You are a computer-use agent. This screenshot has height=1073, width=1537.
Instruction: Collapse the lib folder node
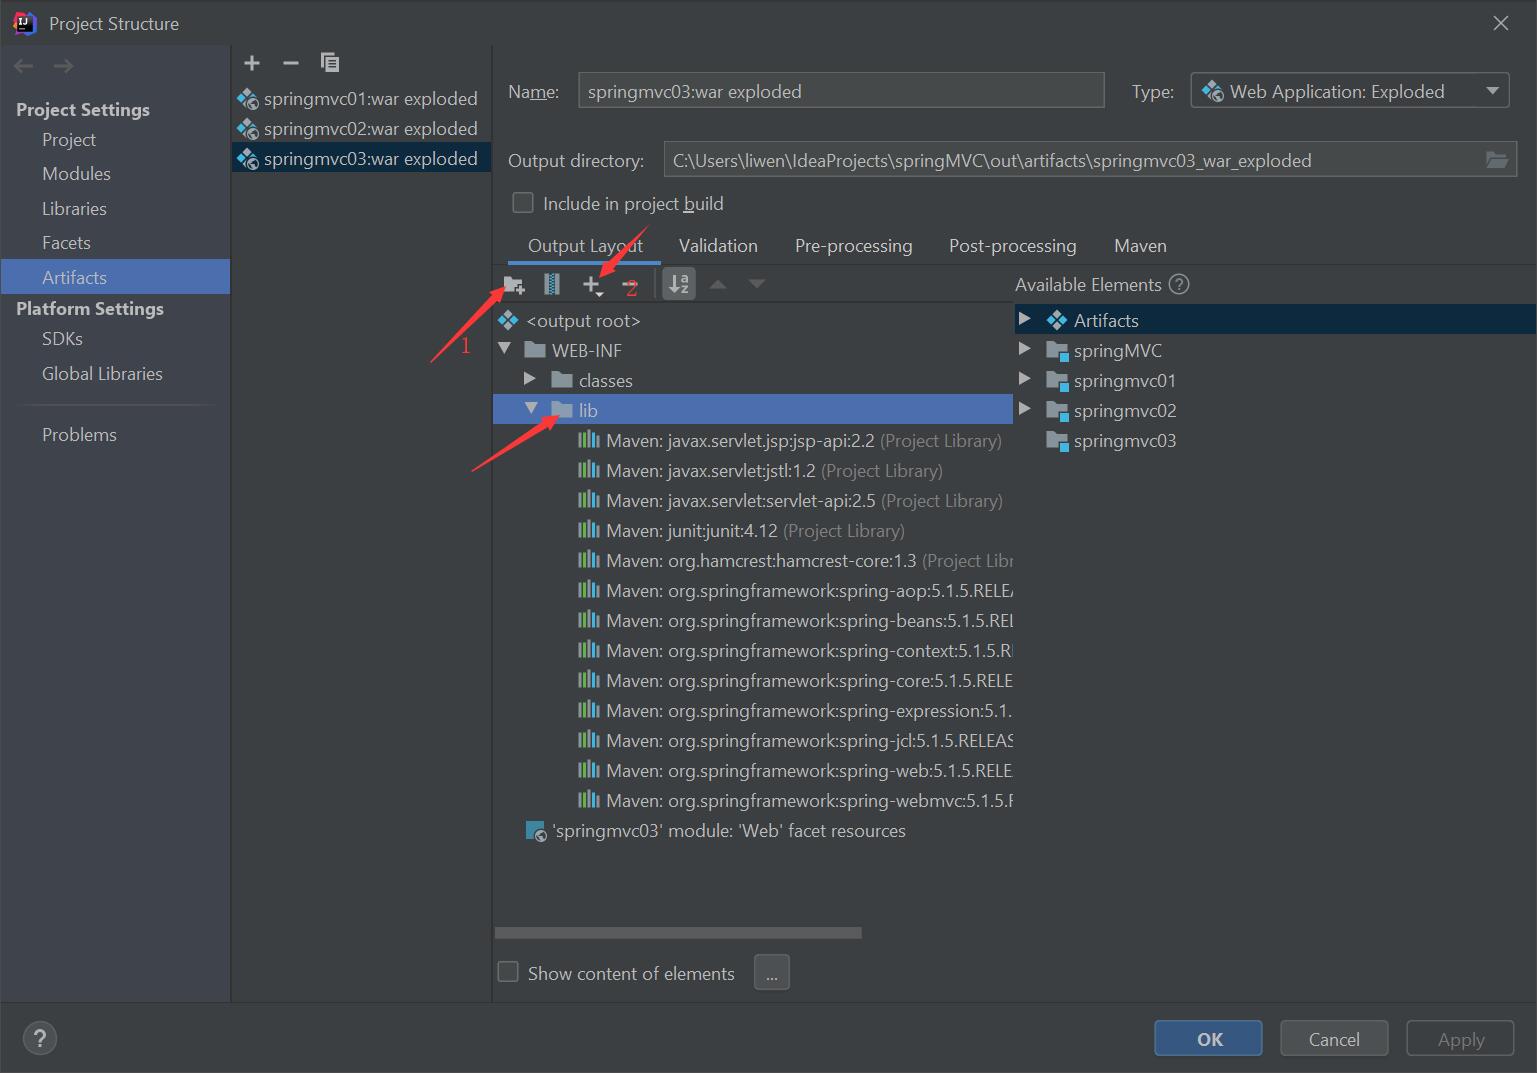tap(531, 409)
